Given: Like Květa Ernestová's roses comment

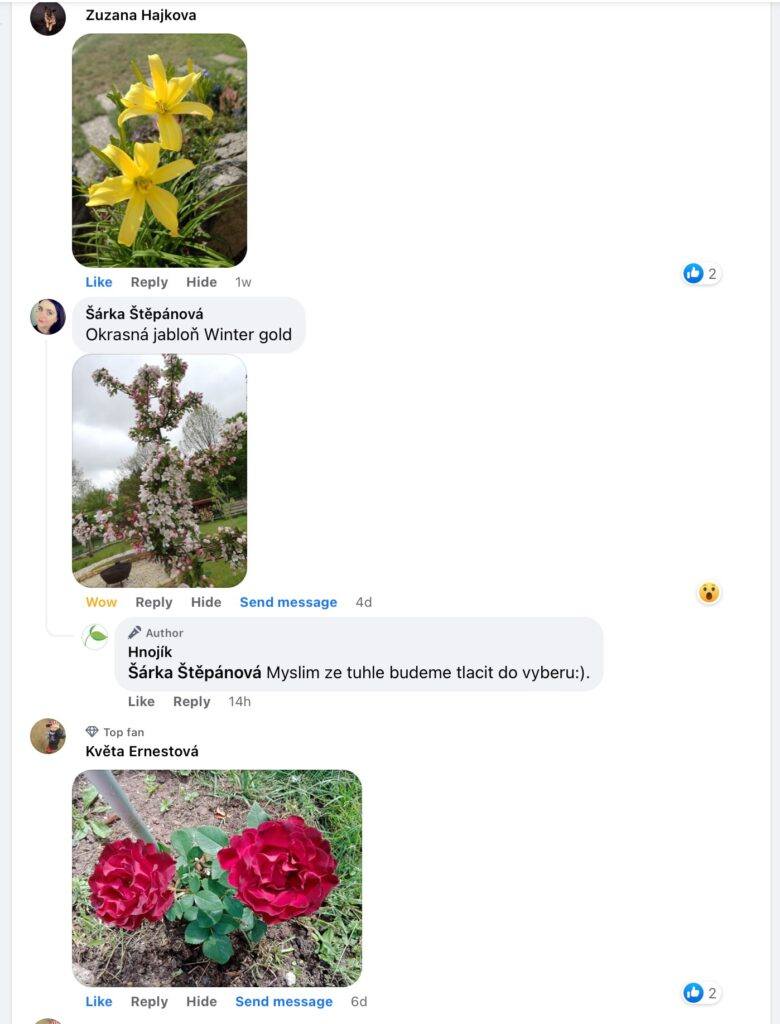Looking at the screenshot, I should point(99,1001).
